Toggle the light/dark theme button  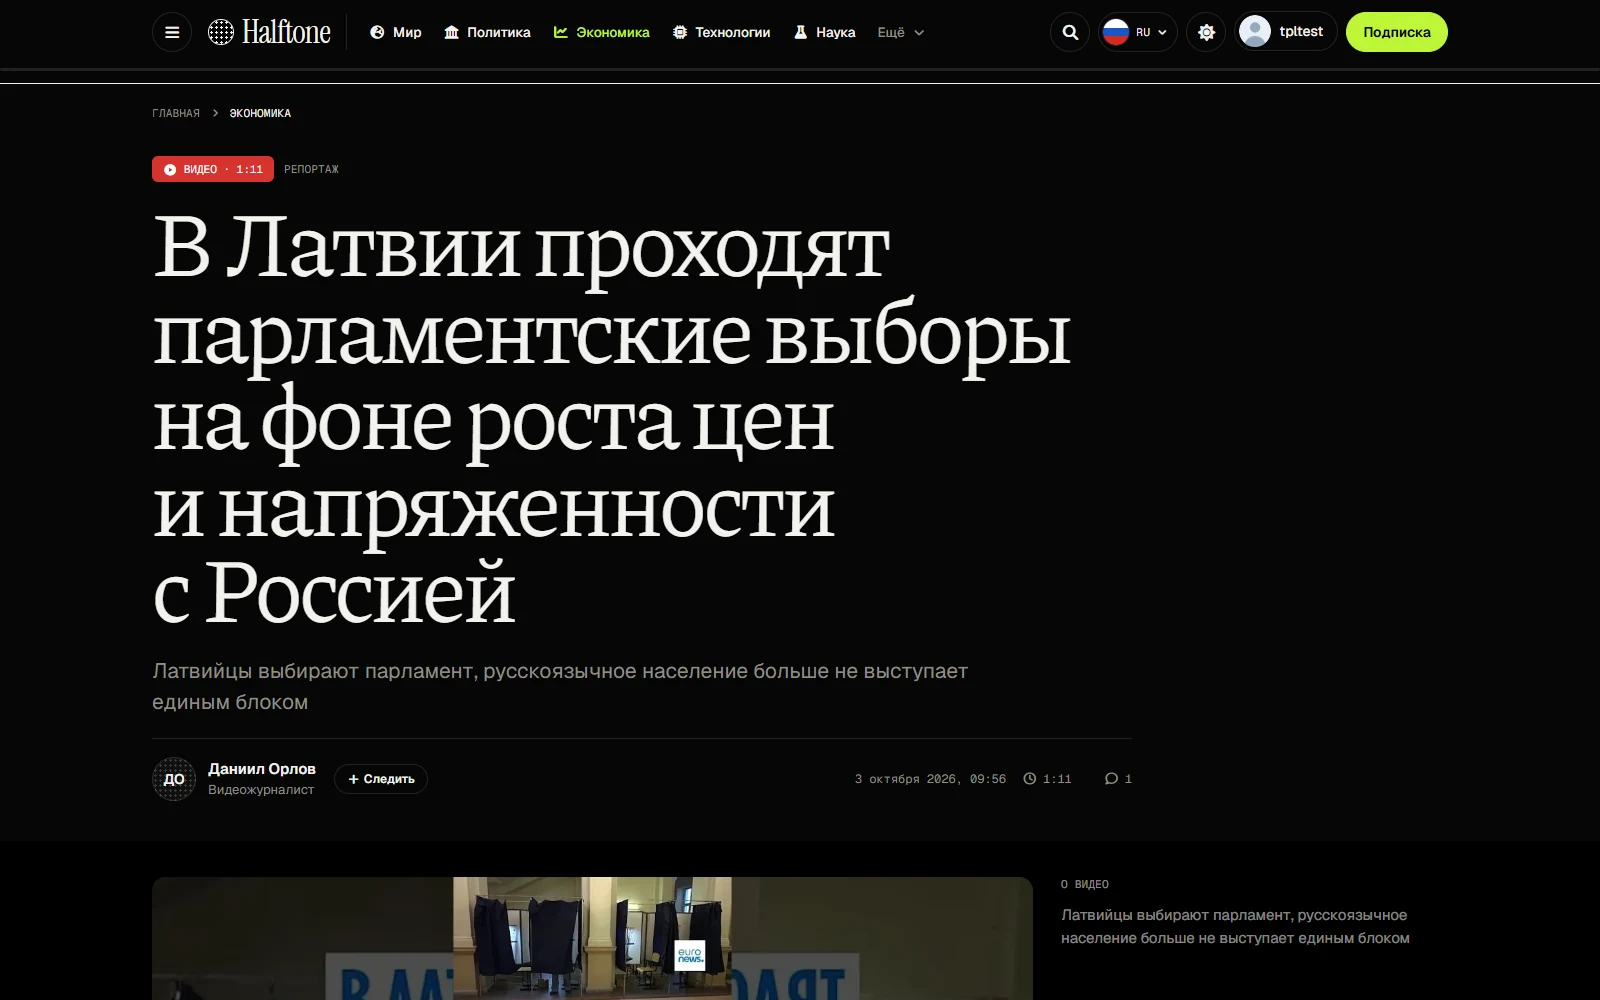click(1206, 32)
